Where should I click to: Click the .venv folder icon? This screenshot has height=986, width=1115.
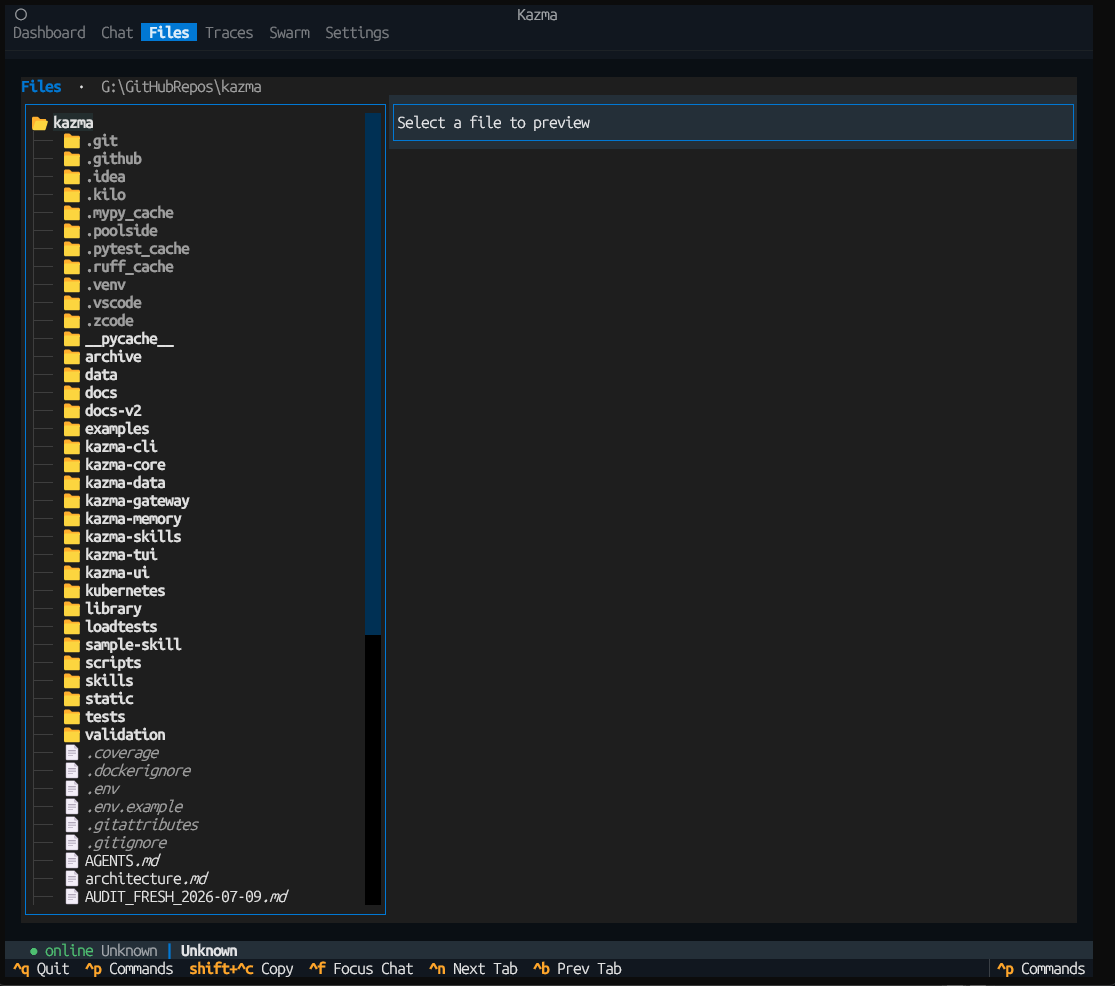point(72,285)
